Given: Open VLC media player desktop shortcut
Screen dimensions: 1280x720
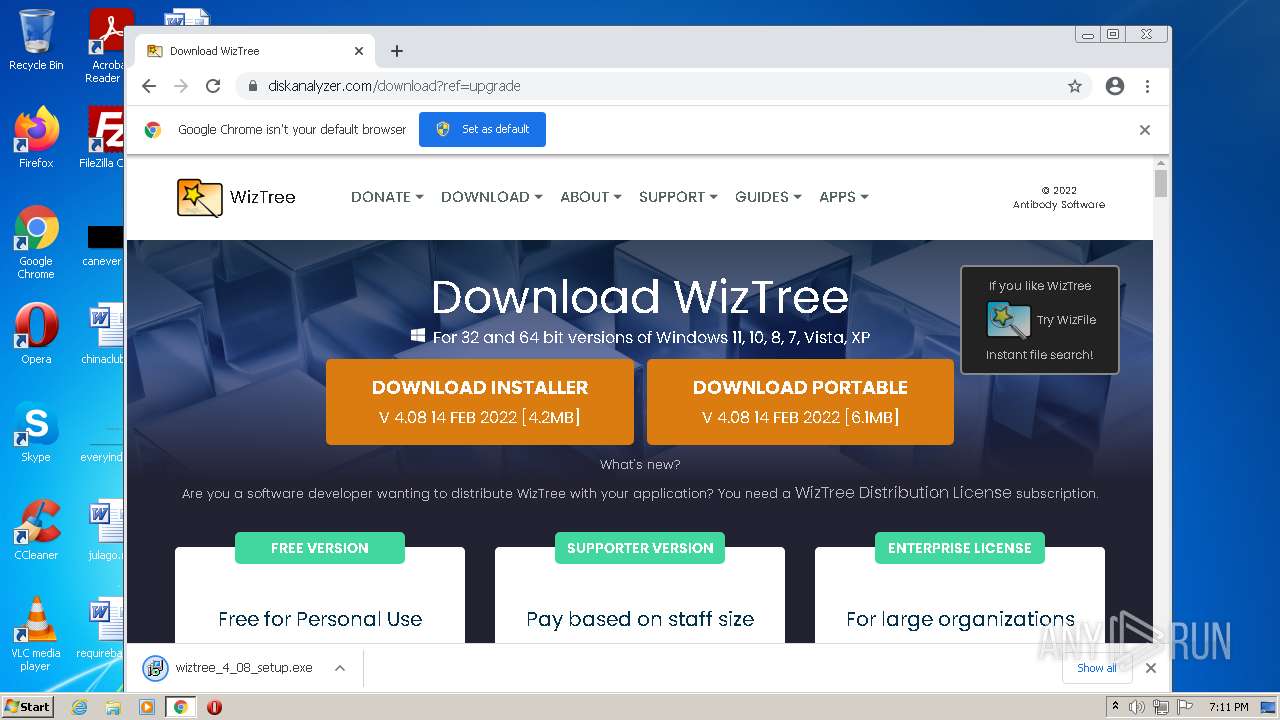Looking at the screenshot, I should point(36,634).
